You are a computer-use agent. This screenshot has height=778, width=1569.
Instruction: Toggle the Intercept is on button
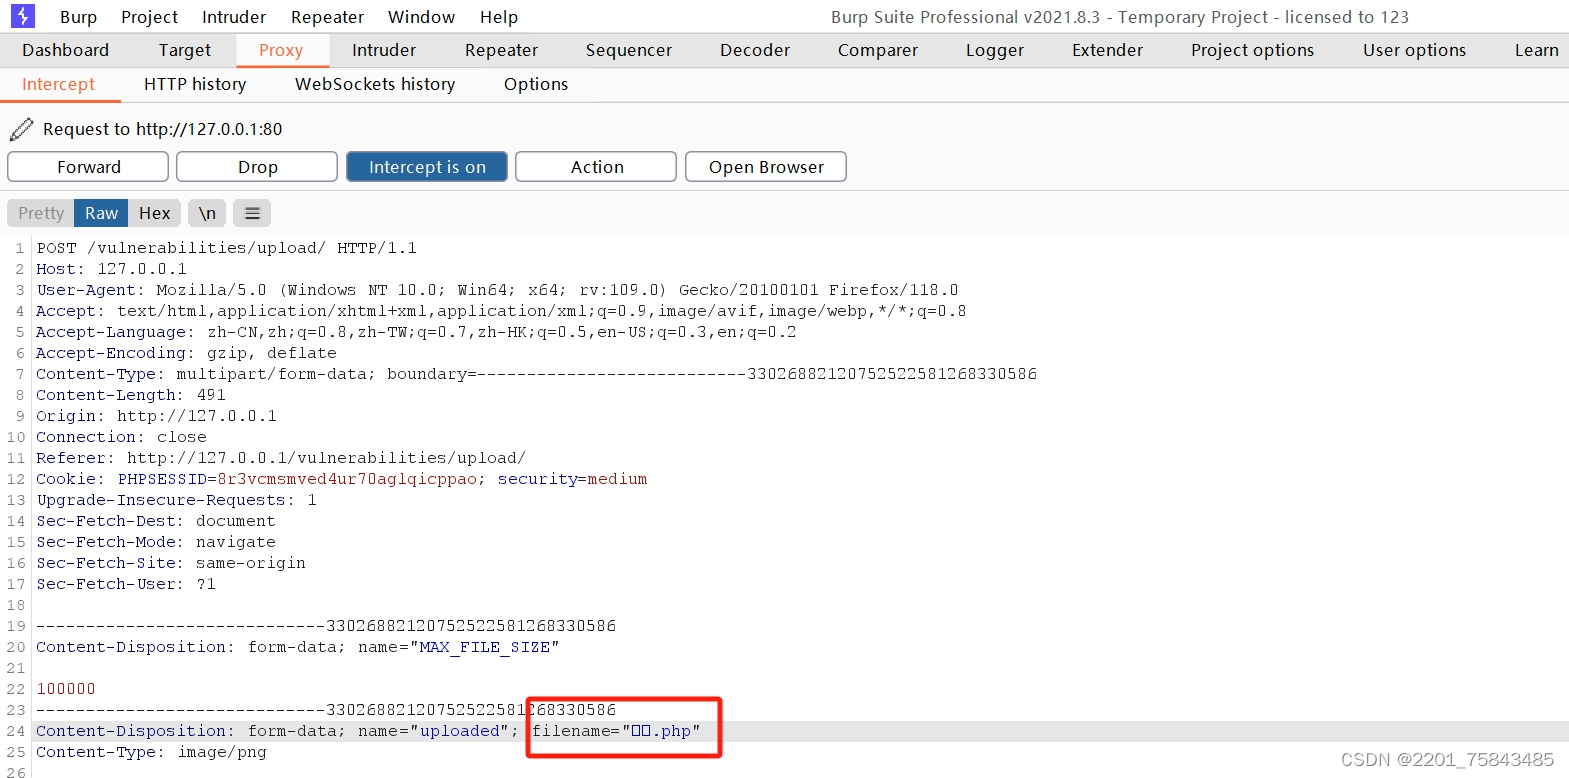pos(427,167)
